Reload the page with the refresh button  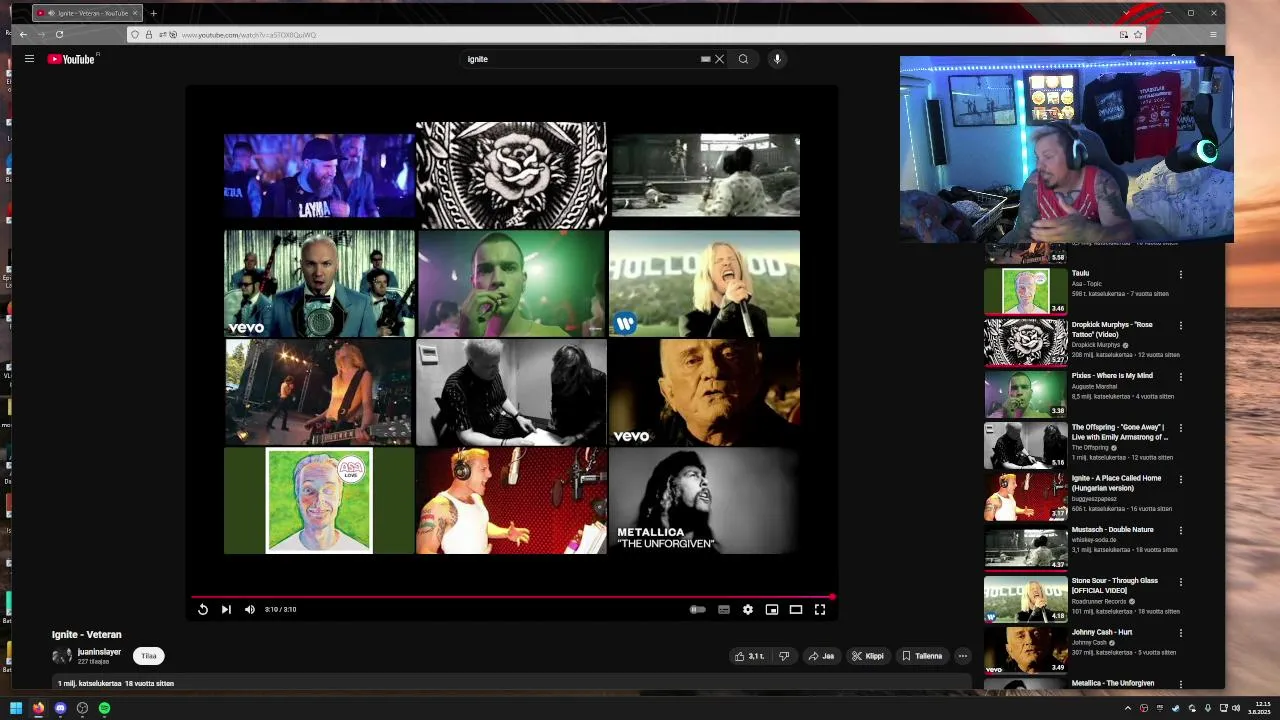[x=59, y=34]
